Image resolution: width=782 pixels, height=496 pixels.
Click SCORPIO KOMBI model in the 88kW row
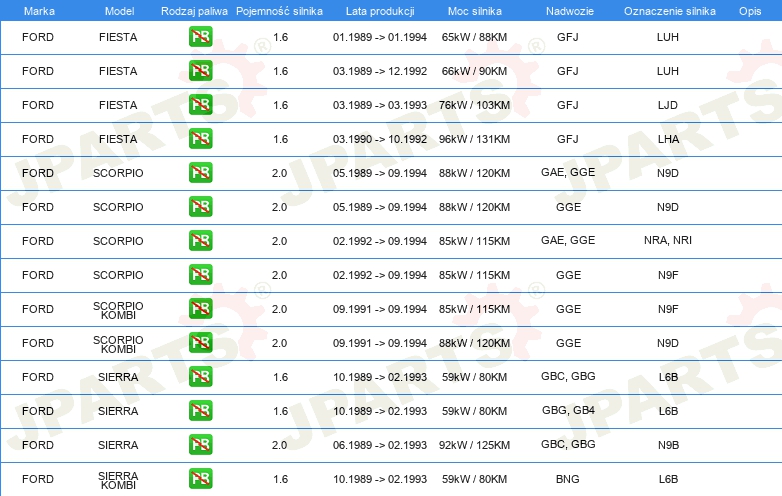[118, 344]
